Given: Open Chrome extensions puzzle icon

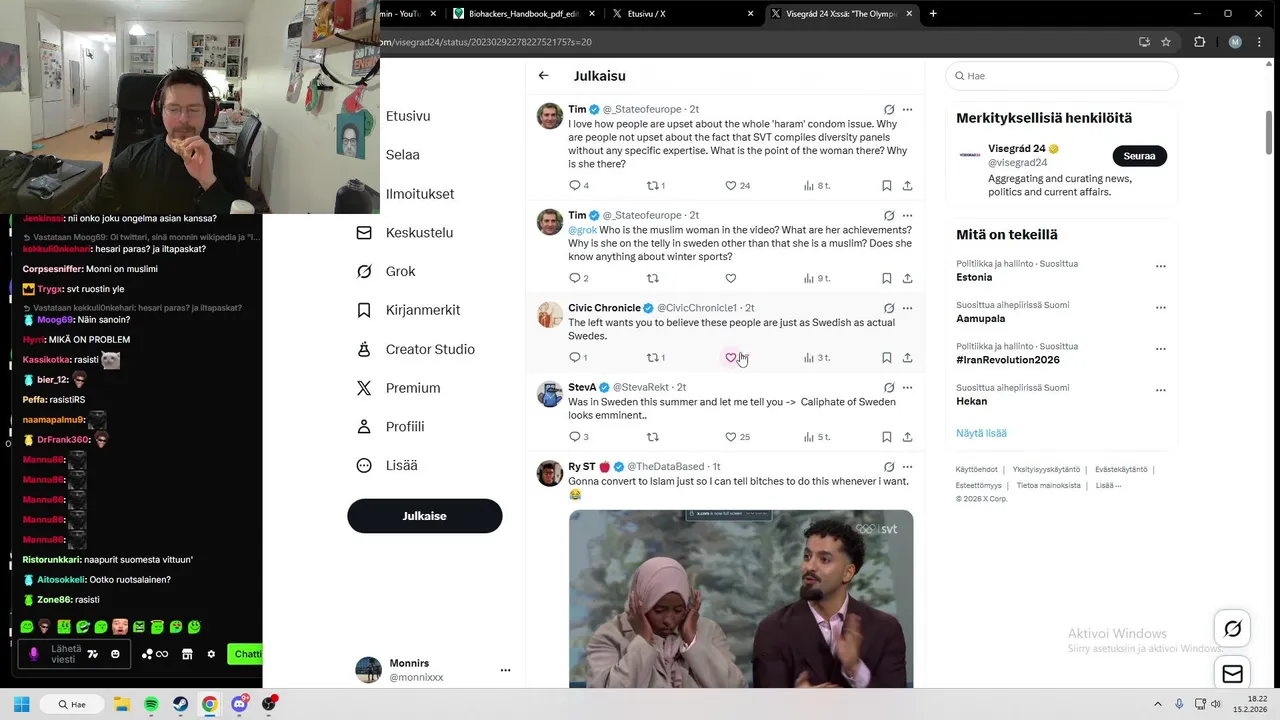Looking at the screenshot, I should coord(1200,42).
